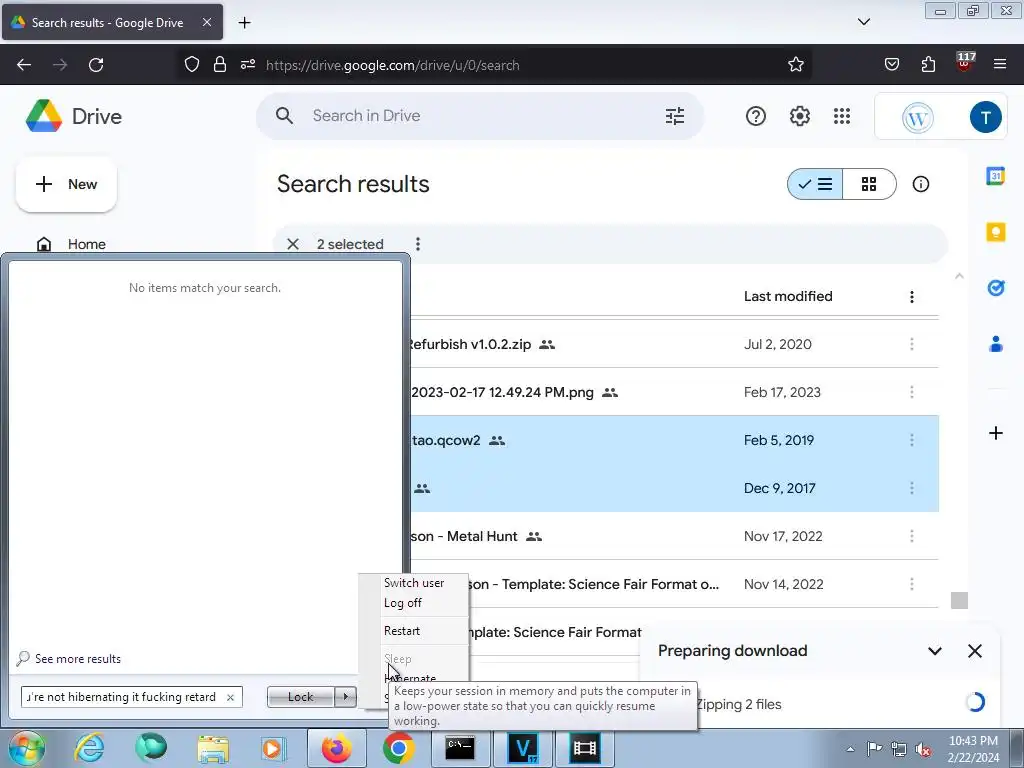The image size is (1024, 768).
Task: Open tracking protection shield icon
Action: point(191,65)
